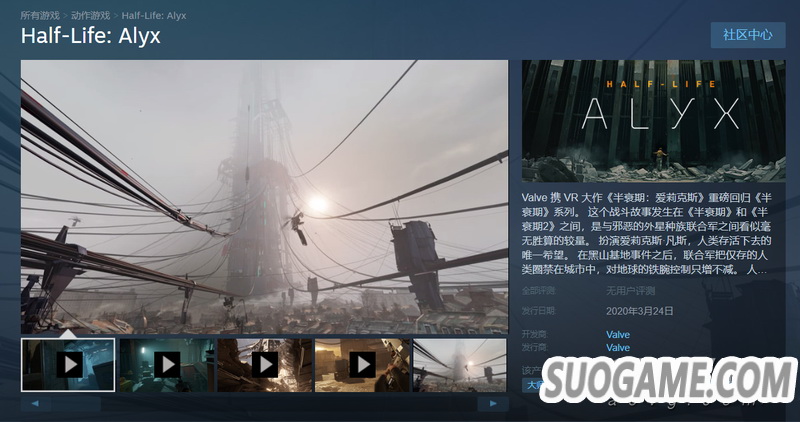Click the thumbnail strip scrollbar handle
The width and height of the screenshot is (800, 422).
point(76,404)
